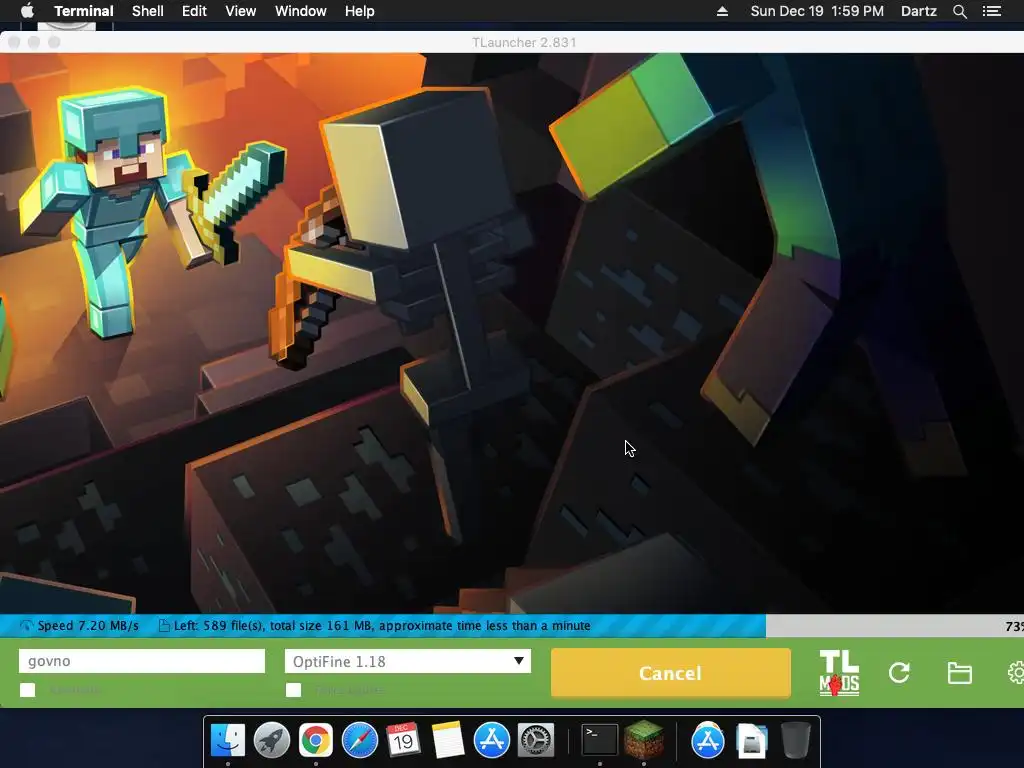The height and width of the screenshot is (768, 1024).
Task: Click the Dartz user name in menu bar
Action: pos(918,11)
